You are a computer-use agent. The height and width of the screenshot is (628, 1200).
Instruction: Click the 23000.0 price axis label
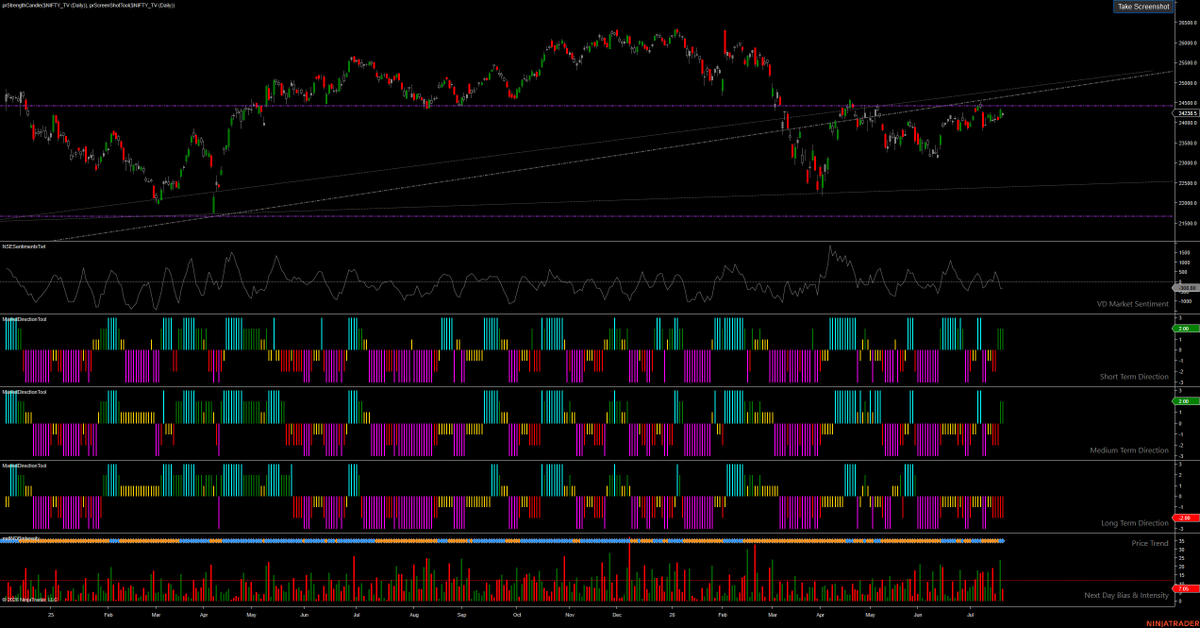pos(1186,163)
